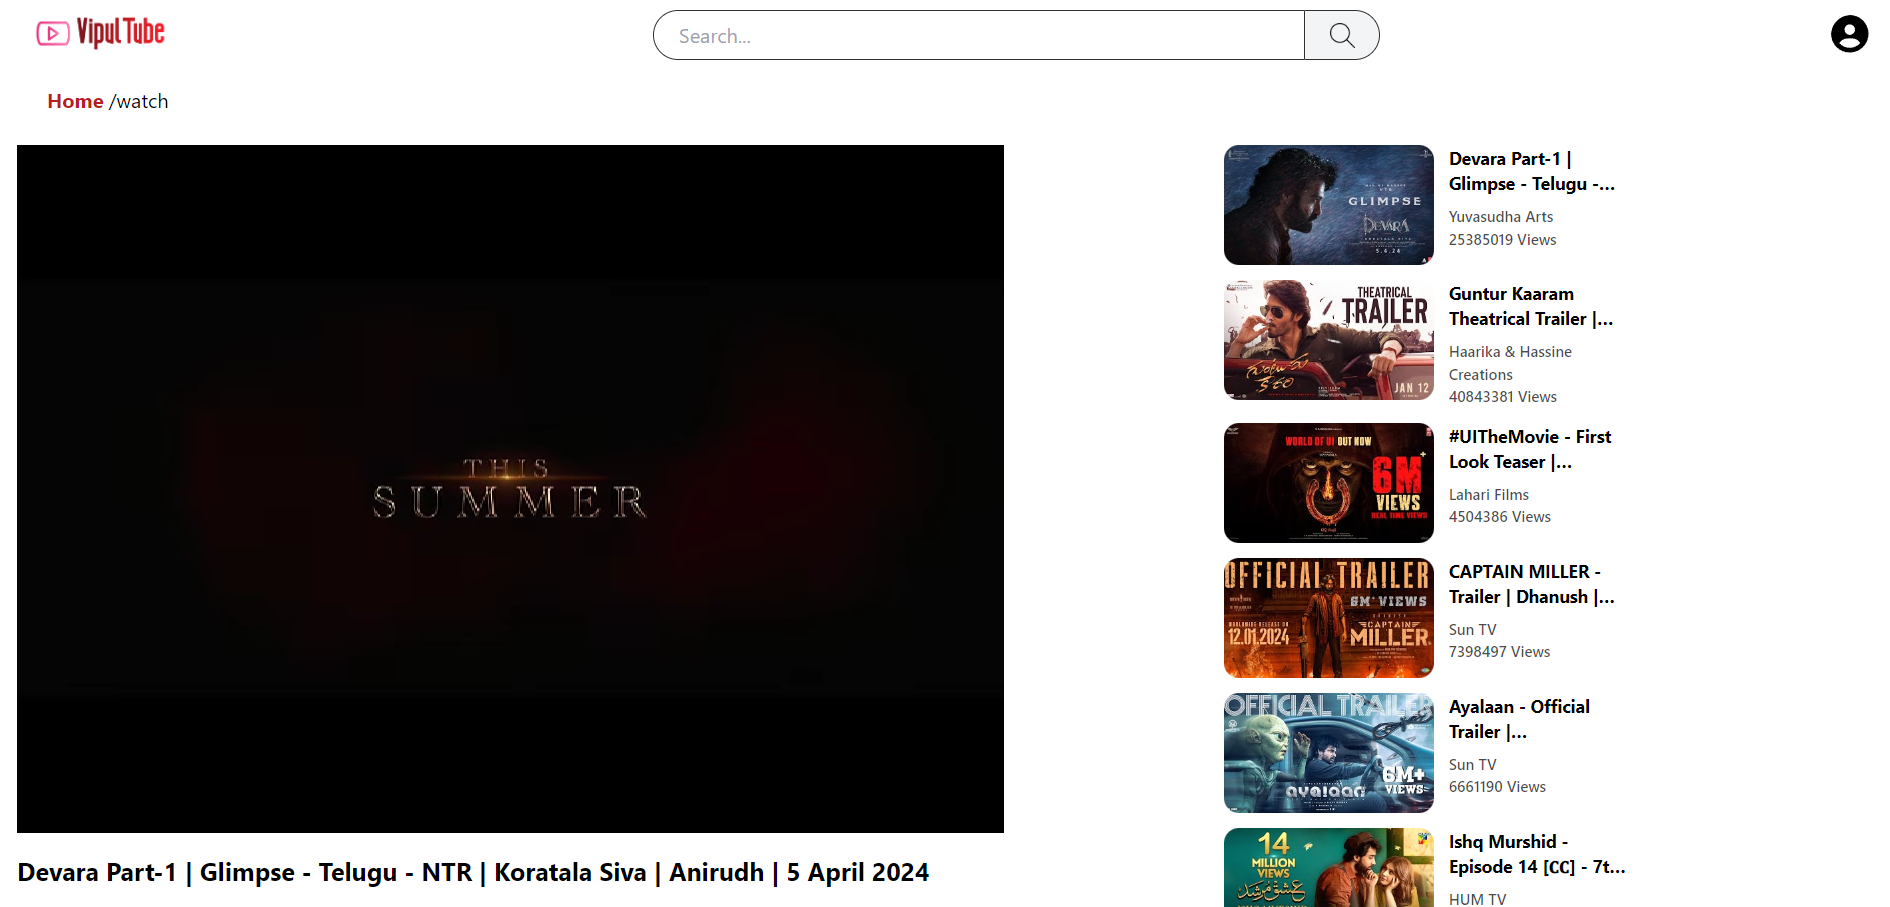Open the #UITheMovie teaser thumbnail

tap(1329, 483)
